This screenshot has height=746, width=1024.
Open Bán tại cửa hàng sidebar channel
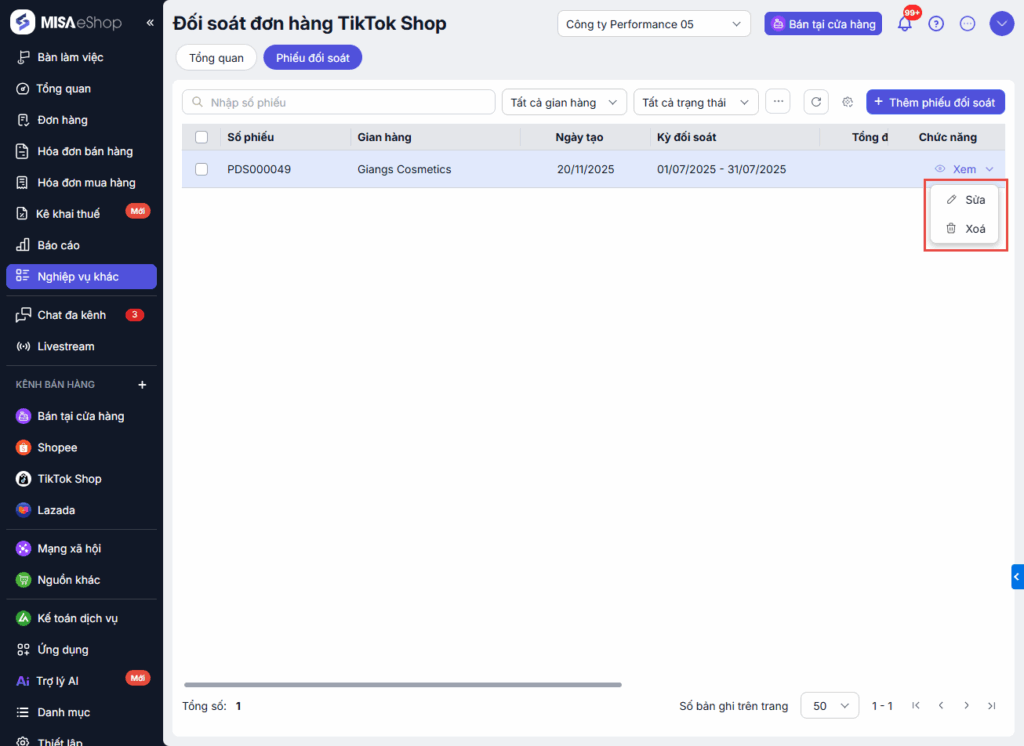pos(81,416)
